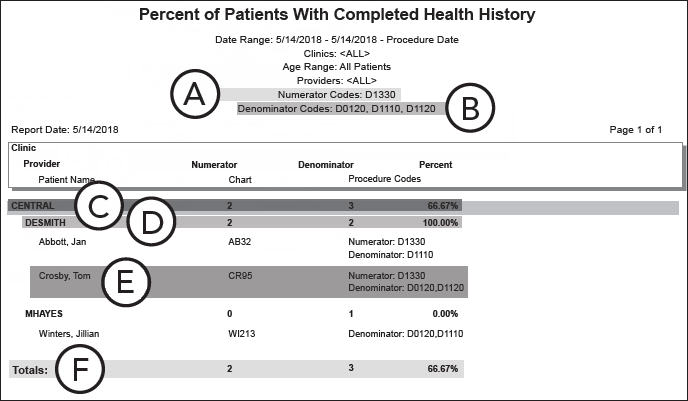The width and height of the screenshot is (688, 401).
Task: Click chart number CR95
Action: pyautogui.click(x=240, y=275)
